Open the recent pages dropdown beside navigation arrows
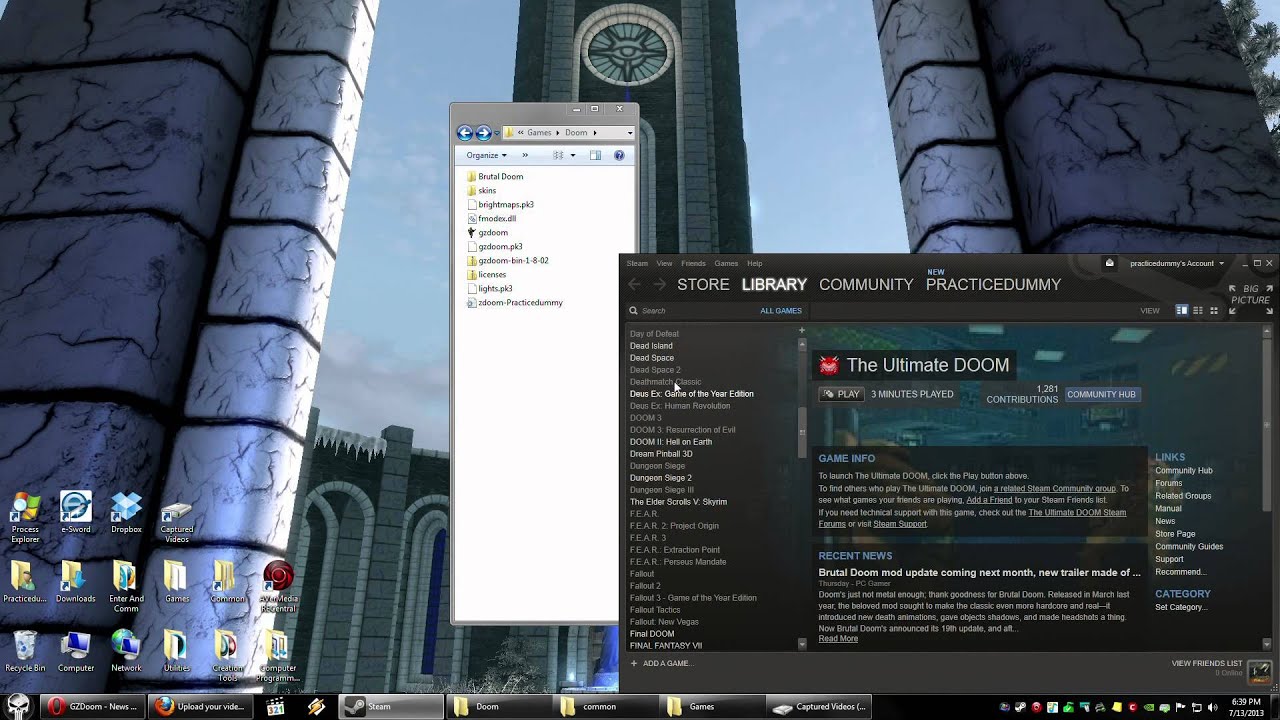This screenshot has width=1280, height=720. (496, 133)
